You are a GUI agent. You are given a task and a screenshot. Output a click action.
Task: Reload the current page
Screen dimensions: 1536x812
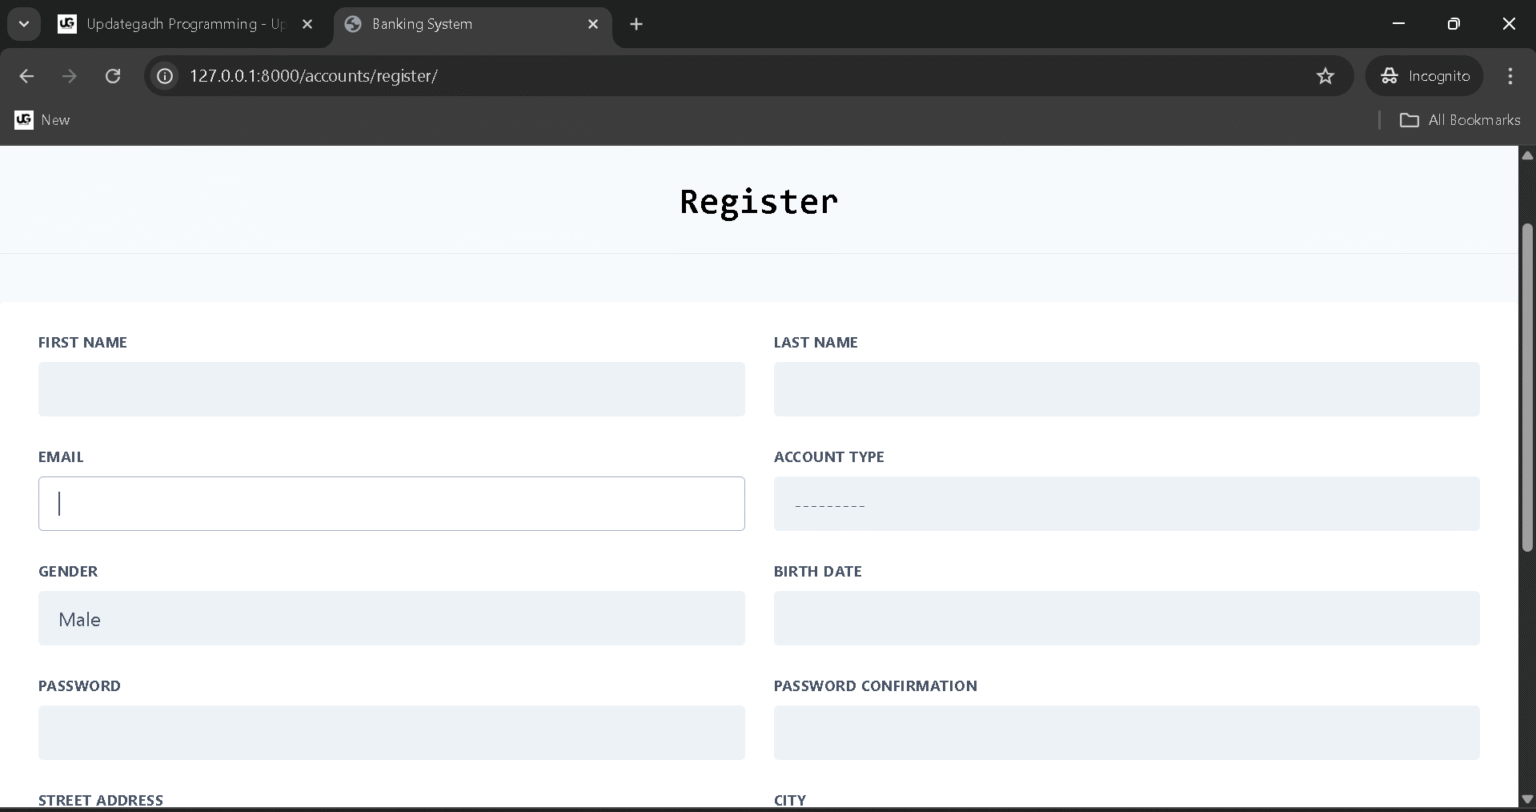point(113,76)
